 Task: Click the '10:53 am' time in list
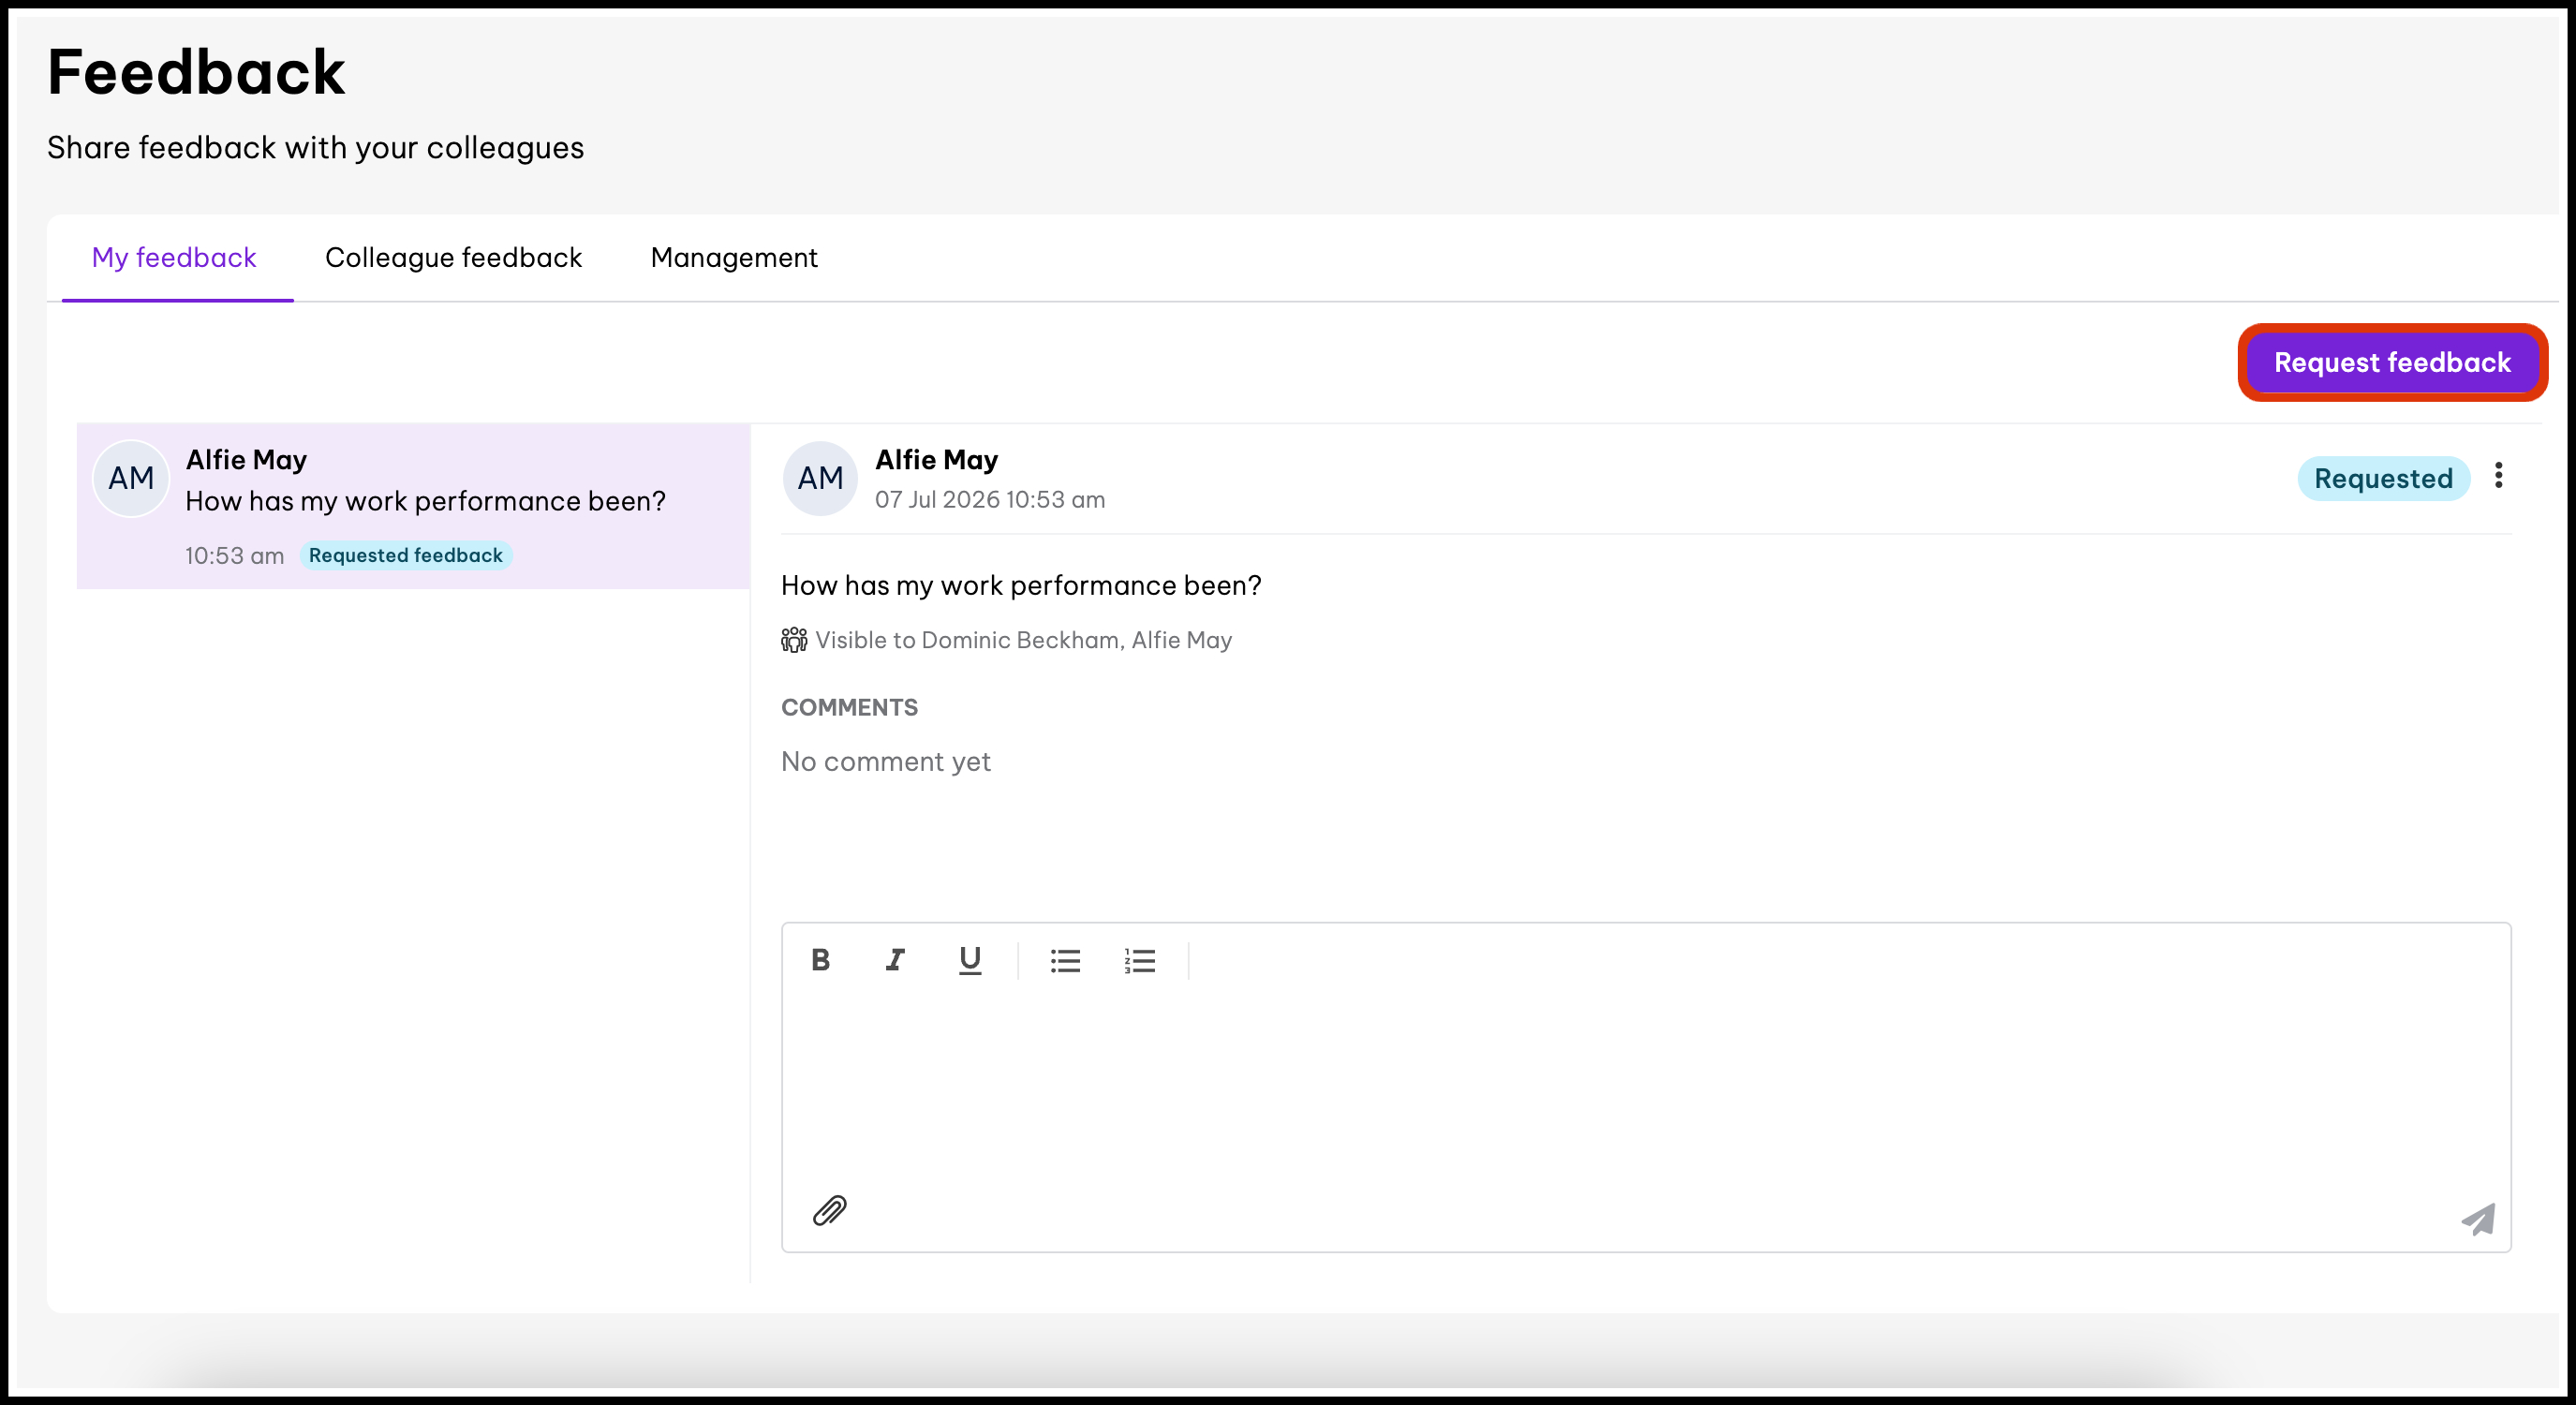pos(234,555)
